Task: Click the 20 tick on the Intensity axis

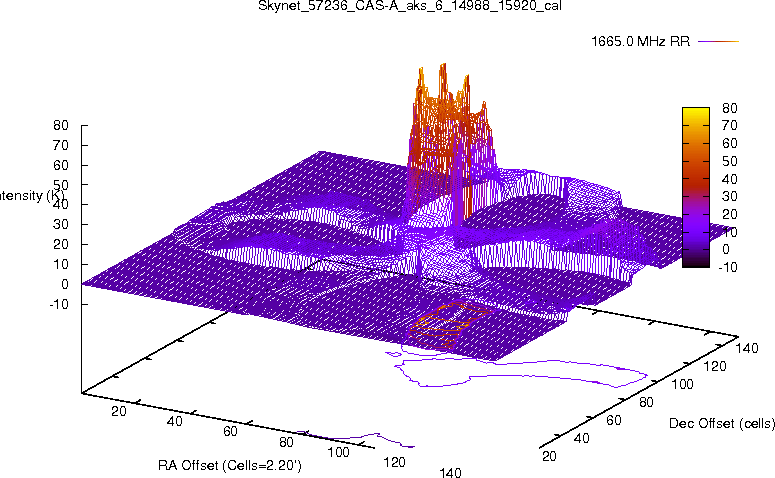Action: tap(61, 244)
